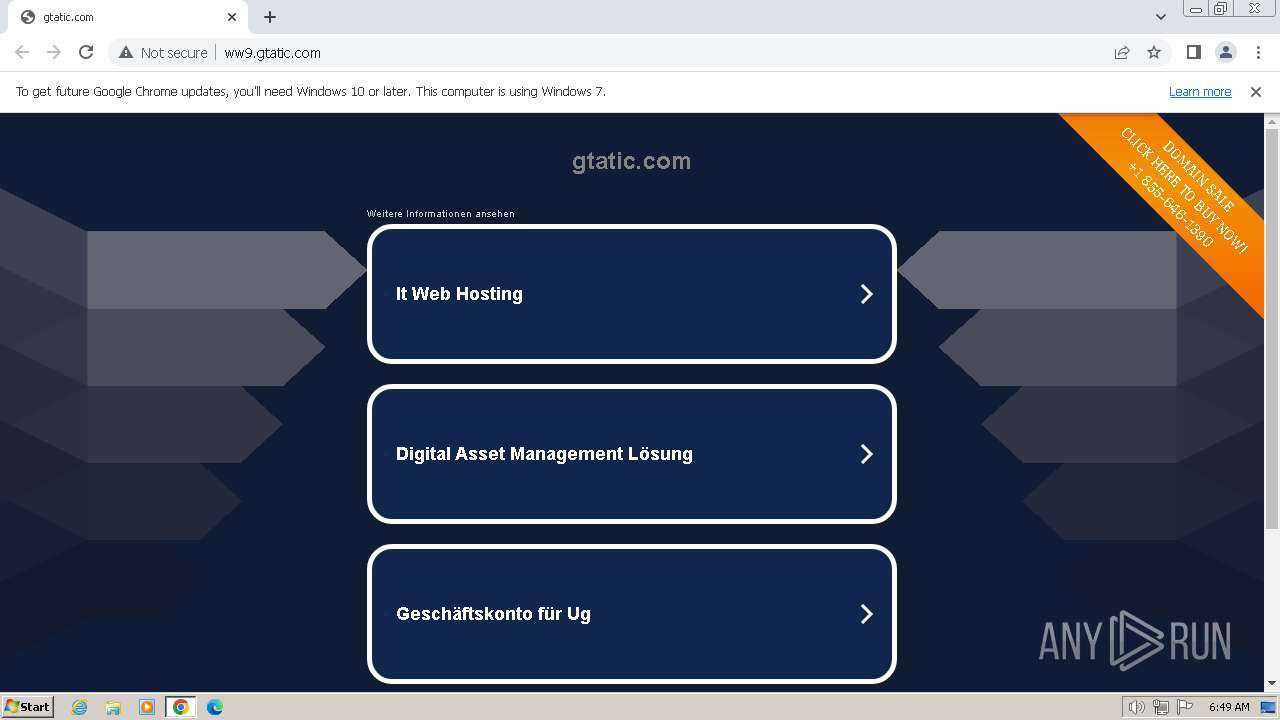Open a new tab with plus button
Image resolution: width=1280 pixels, height=720 pixels.
[x=270, y=17]
